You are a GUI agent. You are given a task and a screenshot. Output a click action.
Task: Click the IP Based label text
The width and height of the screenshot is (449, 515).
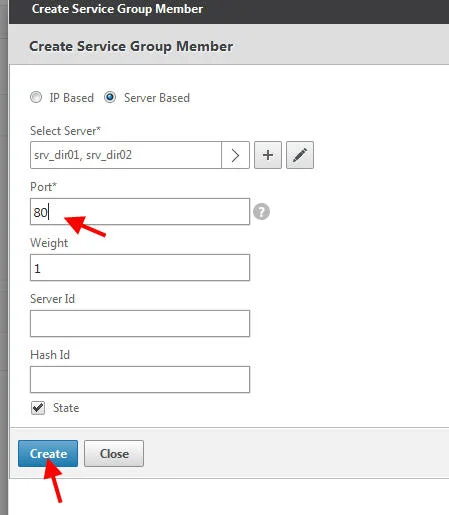coord(72,98)
